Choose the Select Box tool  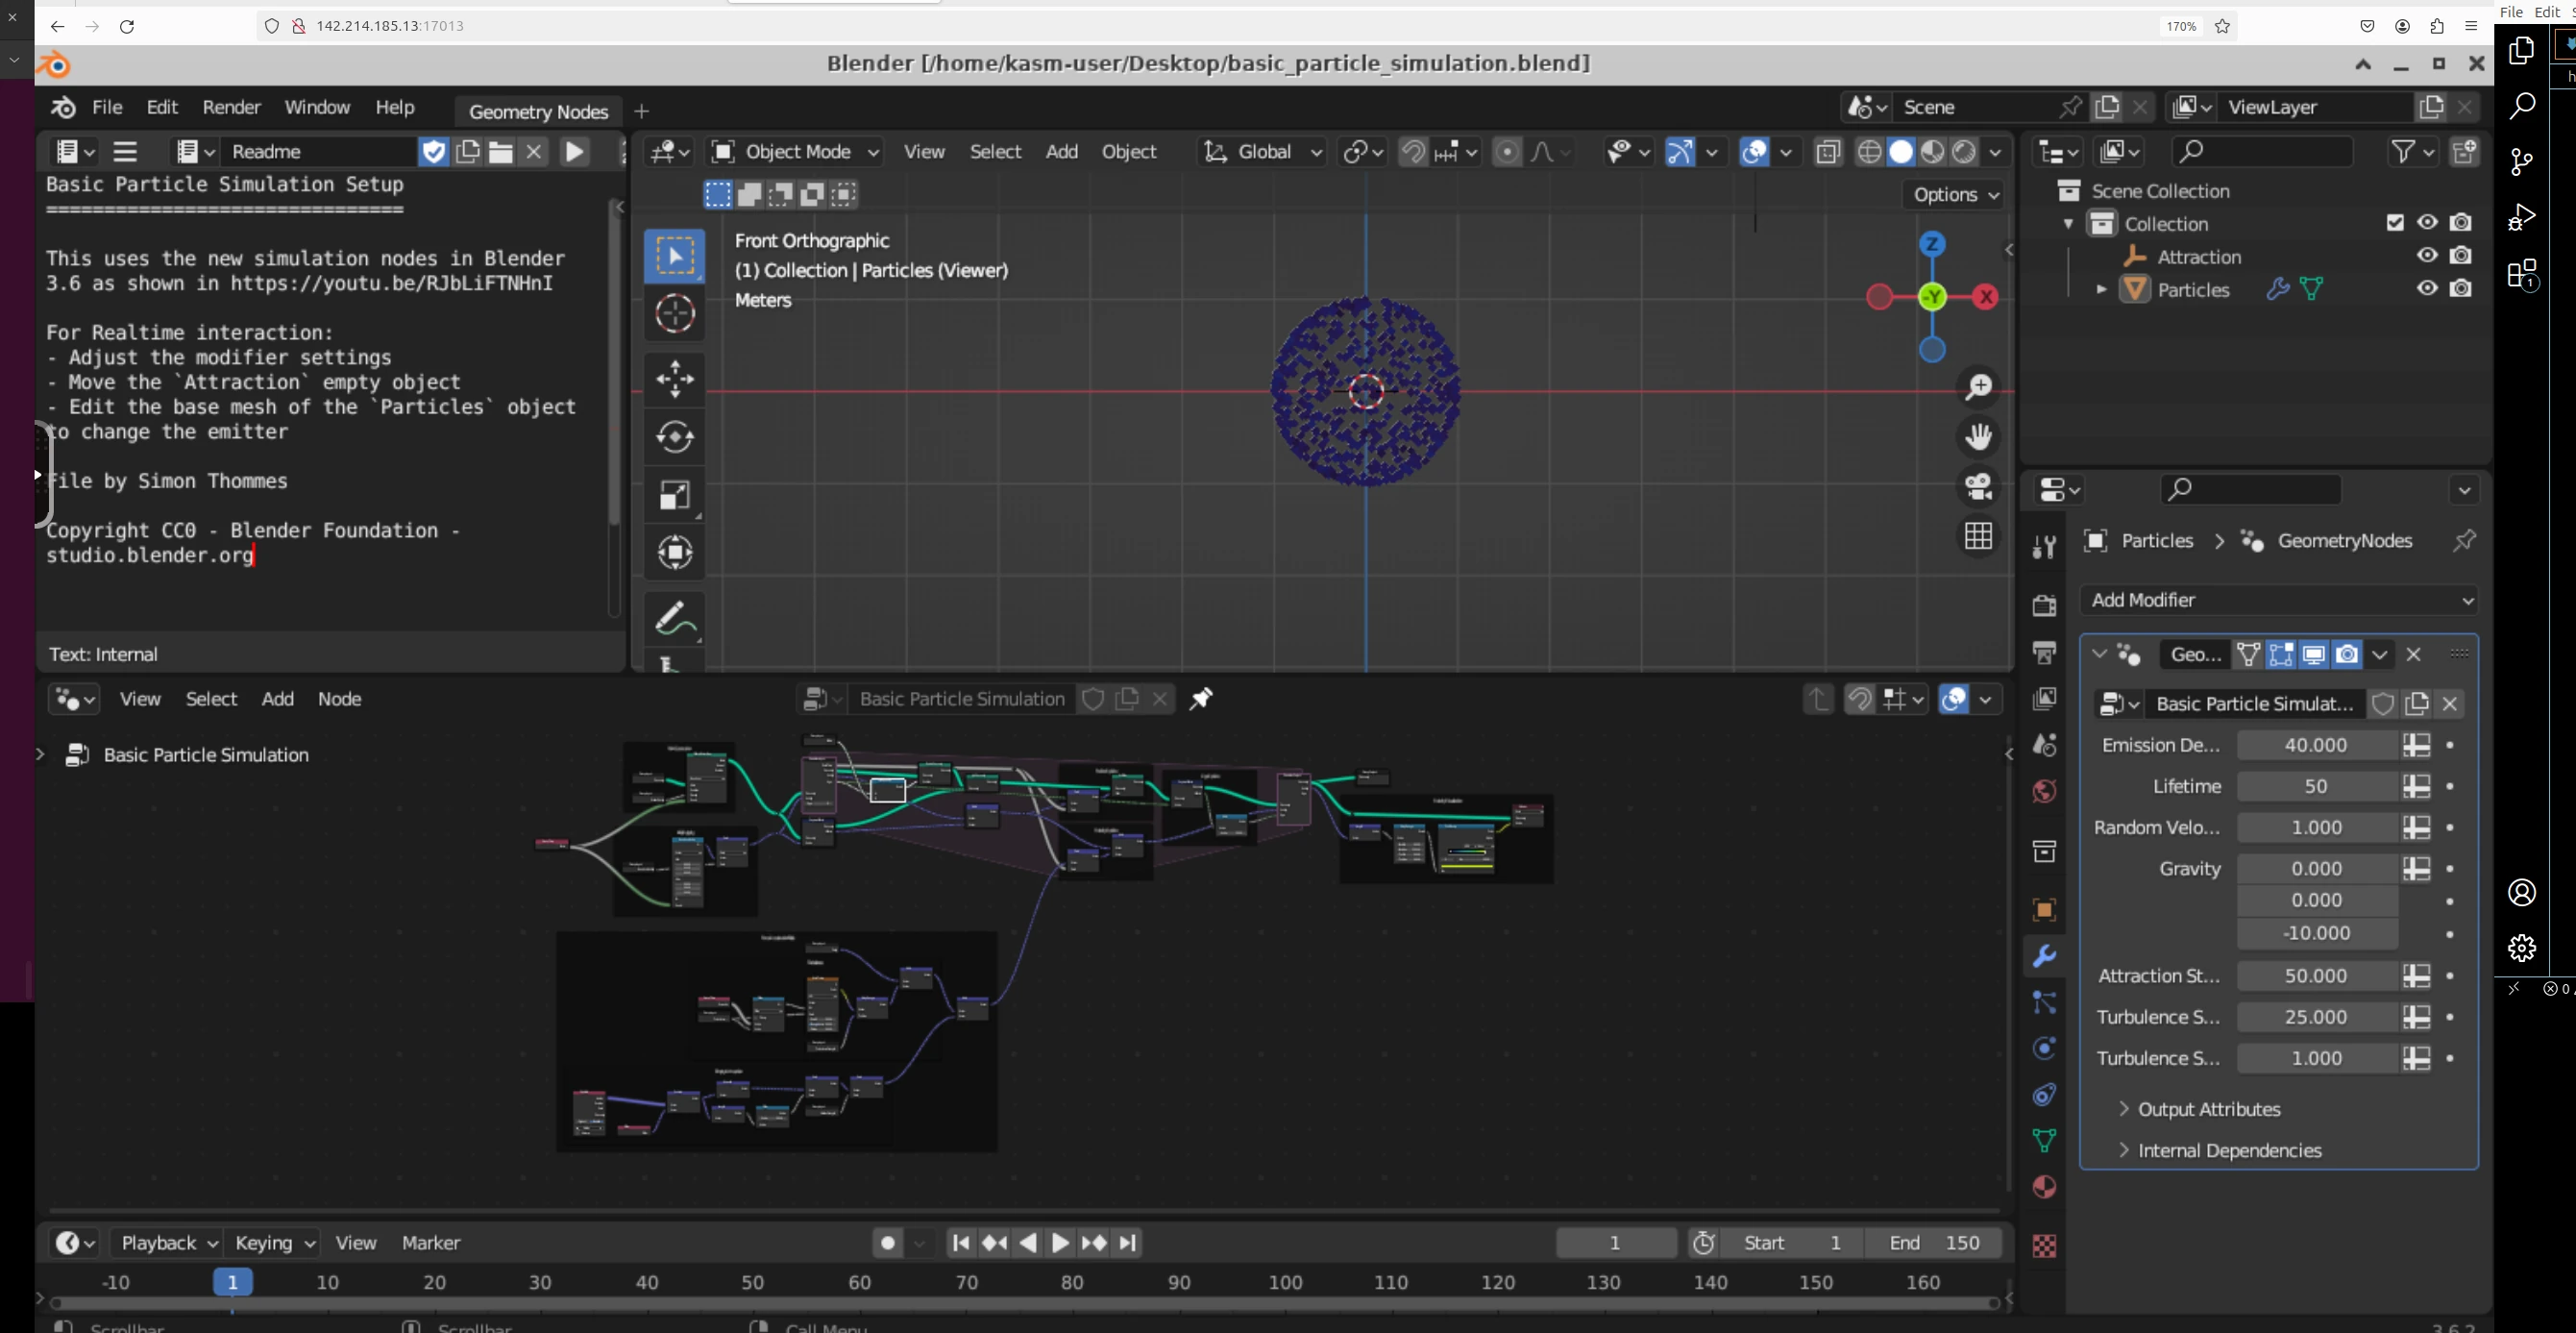pos(675,256)
